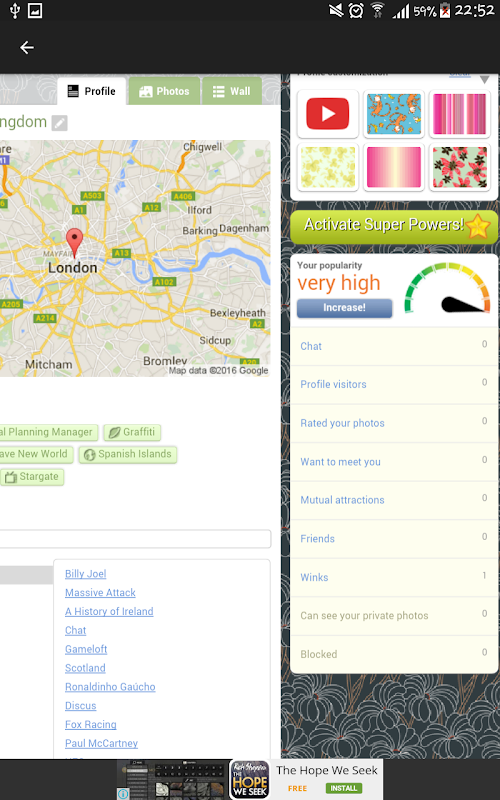Select the Graffiti interest tag

pyautogui.click(x=132, y=432)
